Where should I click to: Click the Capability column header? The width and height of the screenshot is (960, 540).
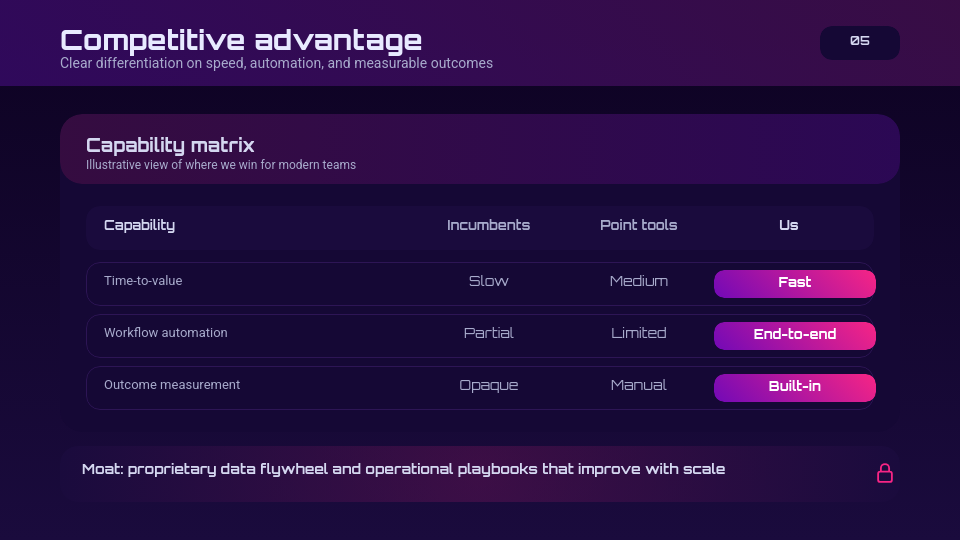[x=139, y=225]
